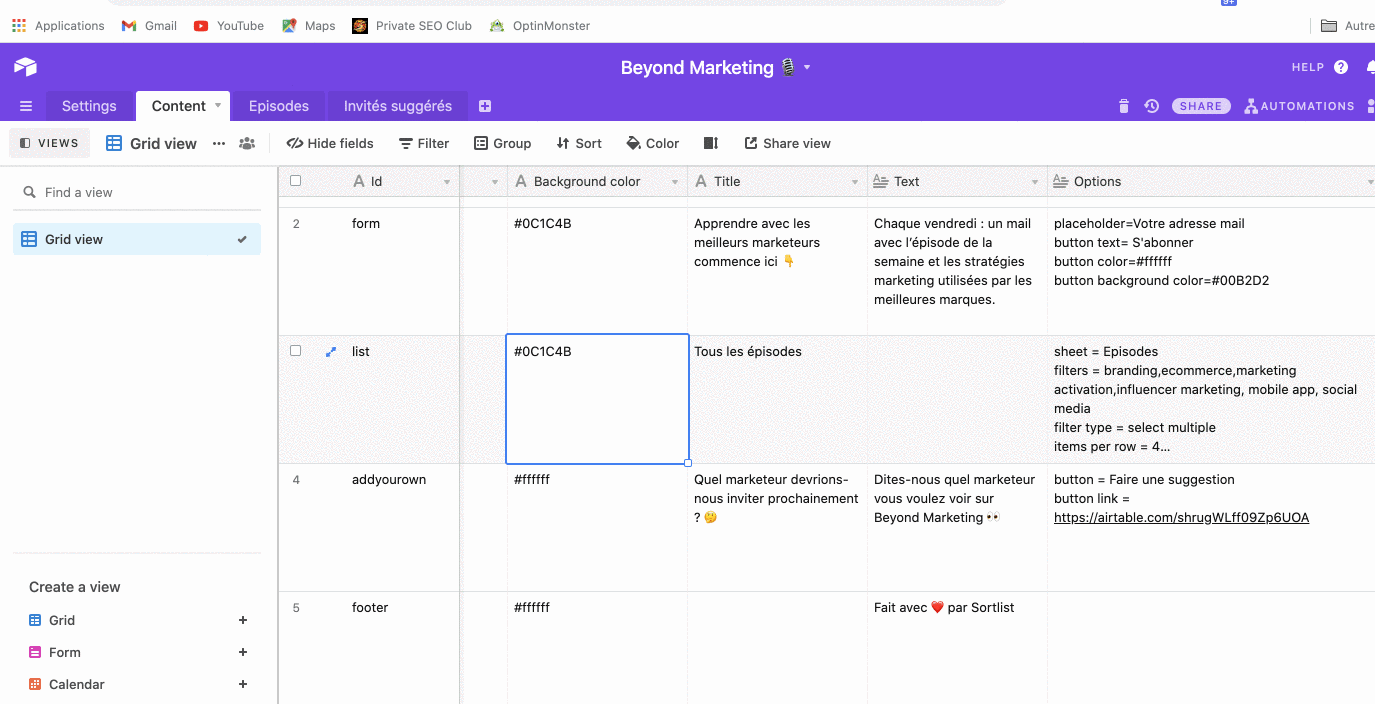The image size is (1375, 704).
Task: Open the Title column dropdown arrow
Action: click(x=855, y=182)
